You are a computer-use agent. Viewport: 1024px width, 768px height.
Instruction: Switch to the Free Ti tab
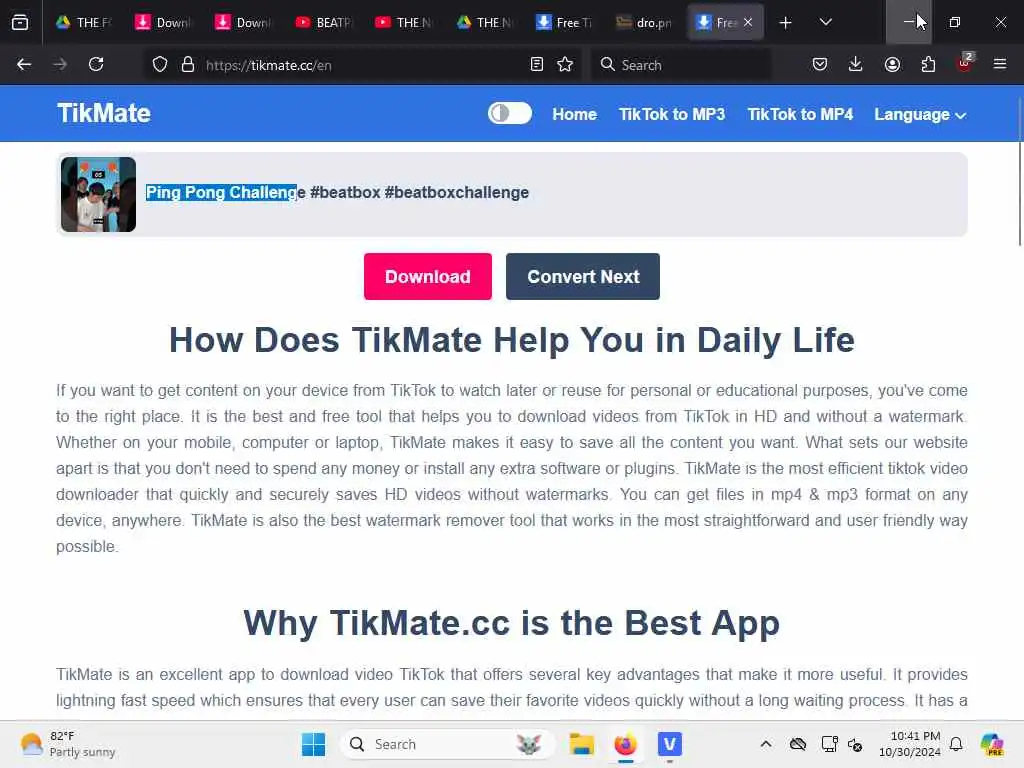(x=564, y=23)
